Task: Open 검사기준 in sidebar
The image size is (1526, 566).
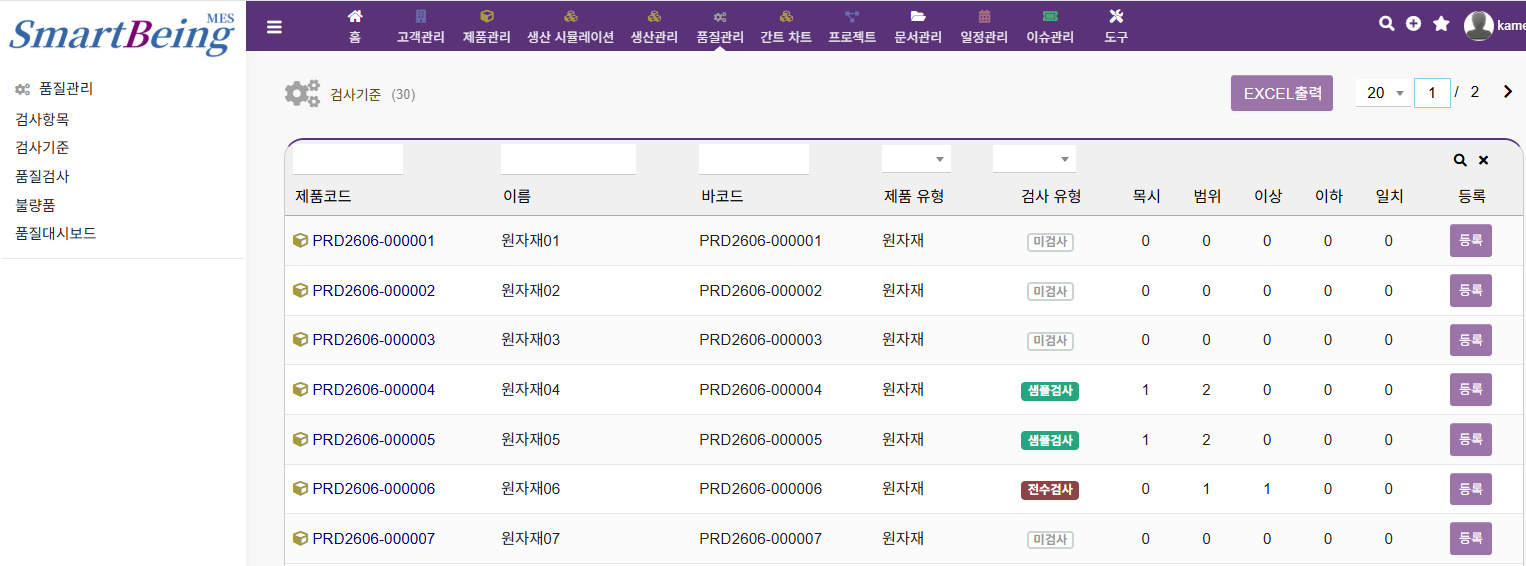Action: click(42, 147)
